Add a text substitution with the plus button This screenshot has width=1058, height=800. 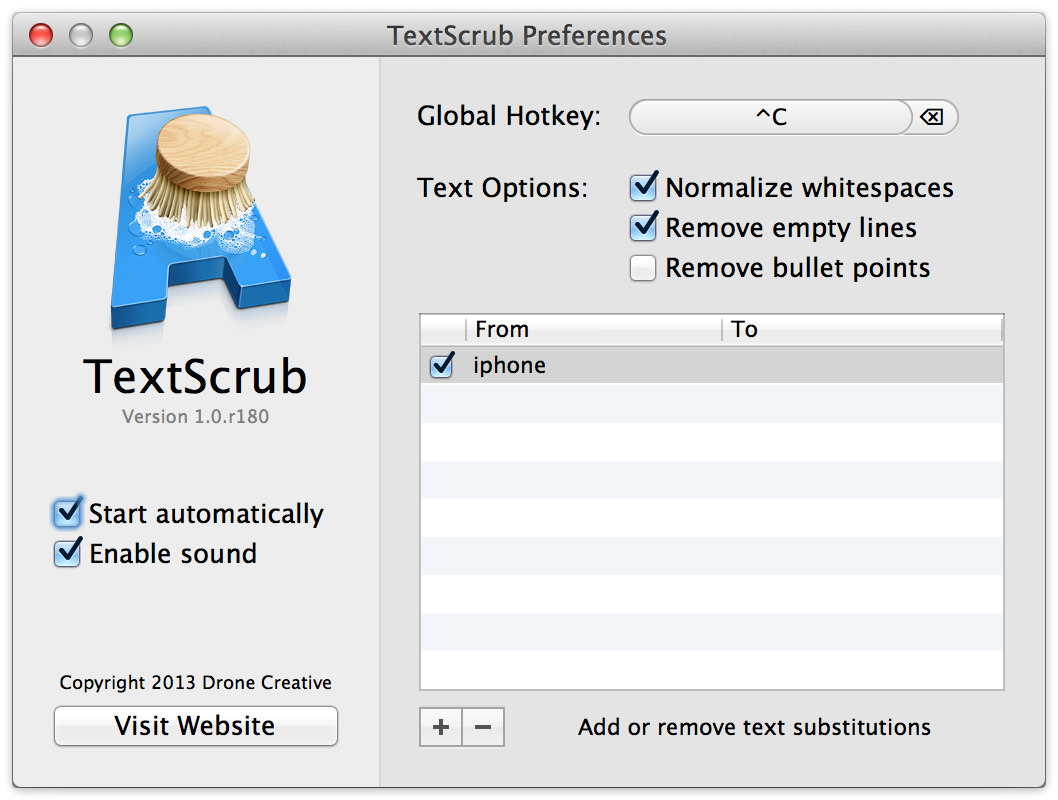(441, 727)
